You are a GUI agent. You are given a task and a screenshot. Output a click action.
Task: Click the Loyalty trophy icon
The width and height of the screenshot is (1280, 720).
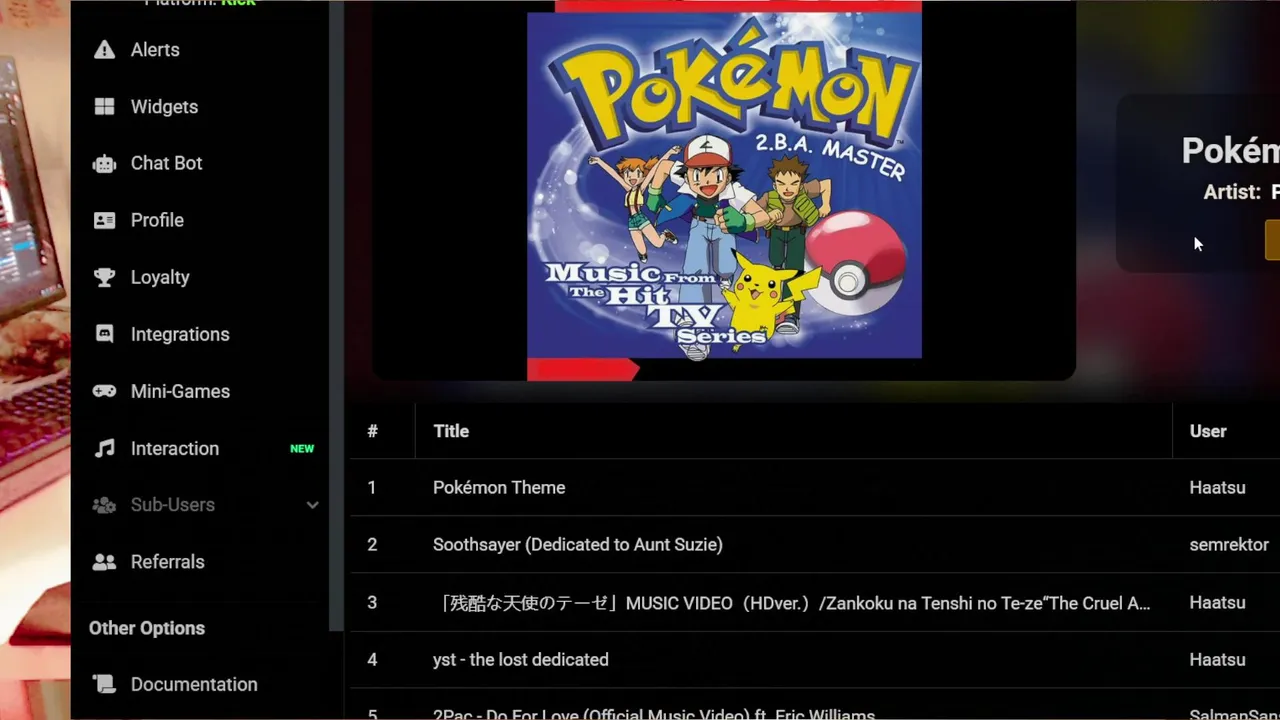tap(104, 278)
